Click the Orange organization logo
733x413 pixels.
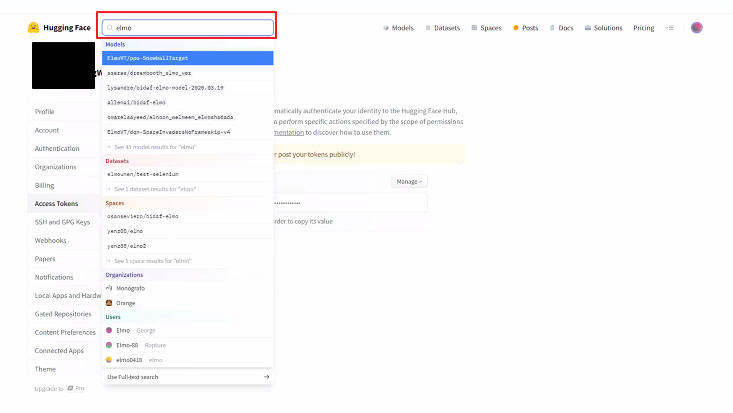(x=109, y=303)
